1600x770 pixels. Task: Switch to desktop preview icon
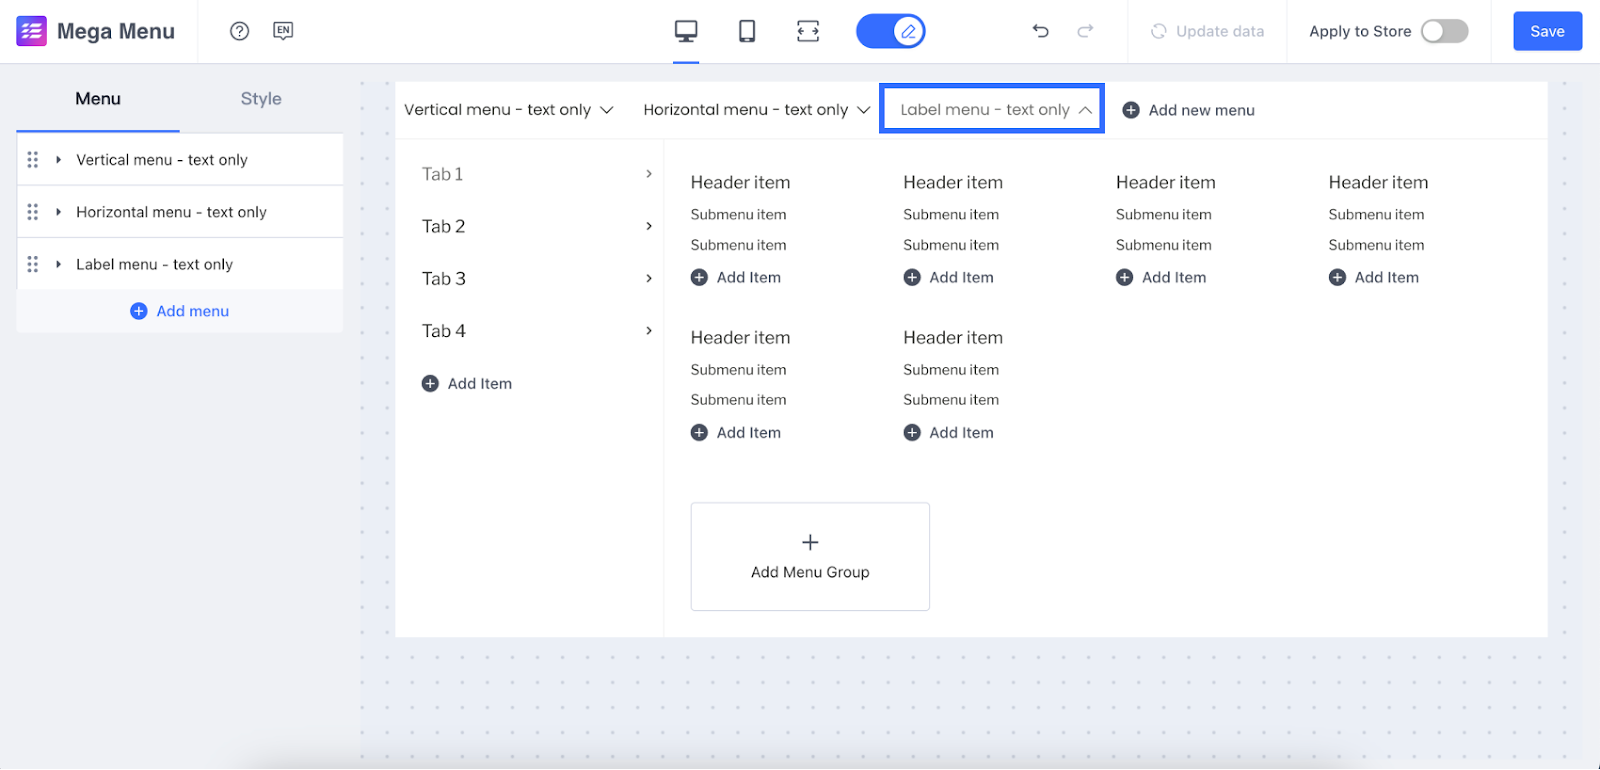click(686, 31)
